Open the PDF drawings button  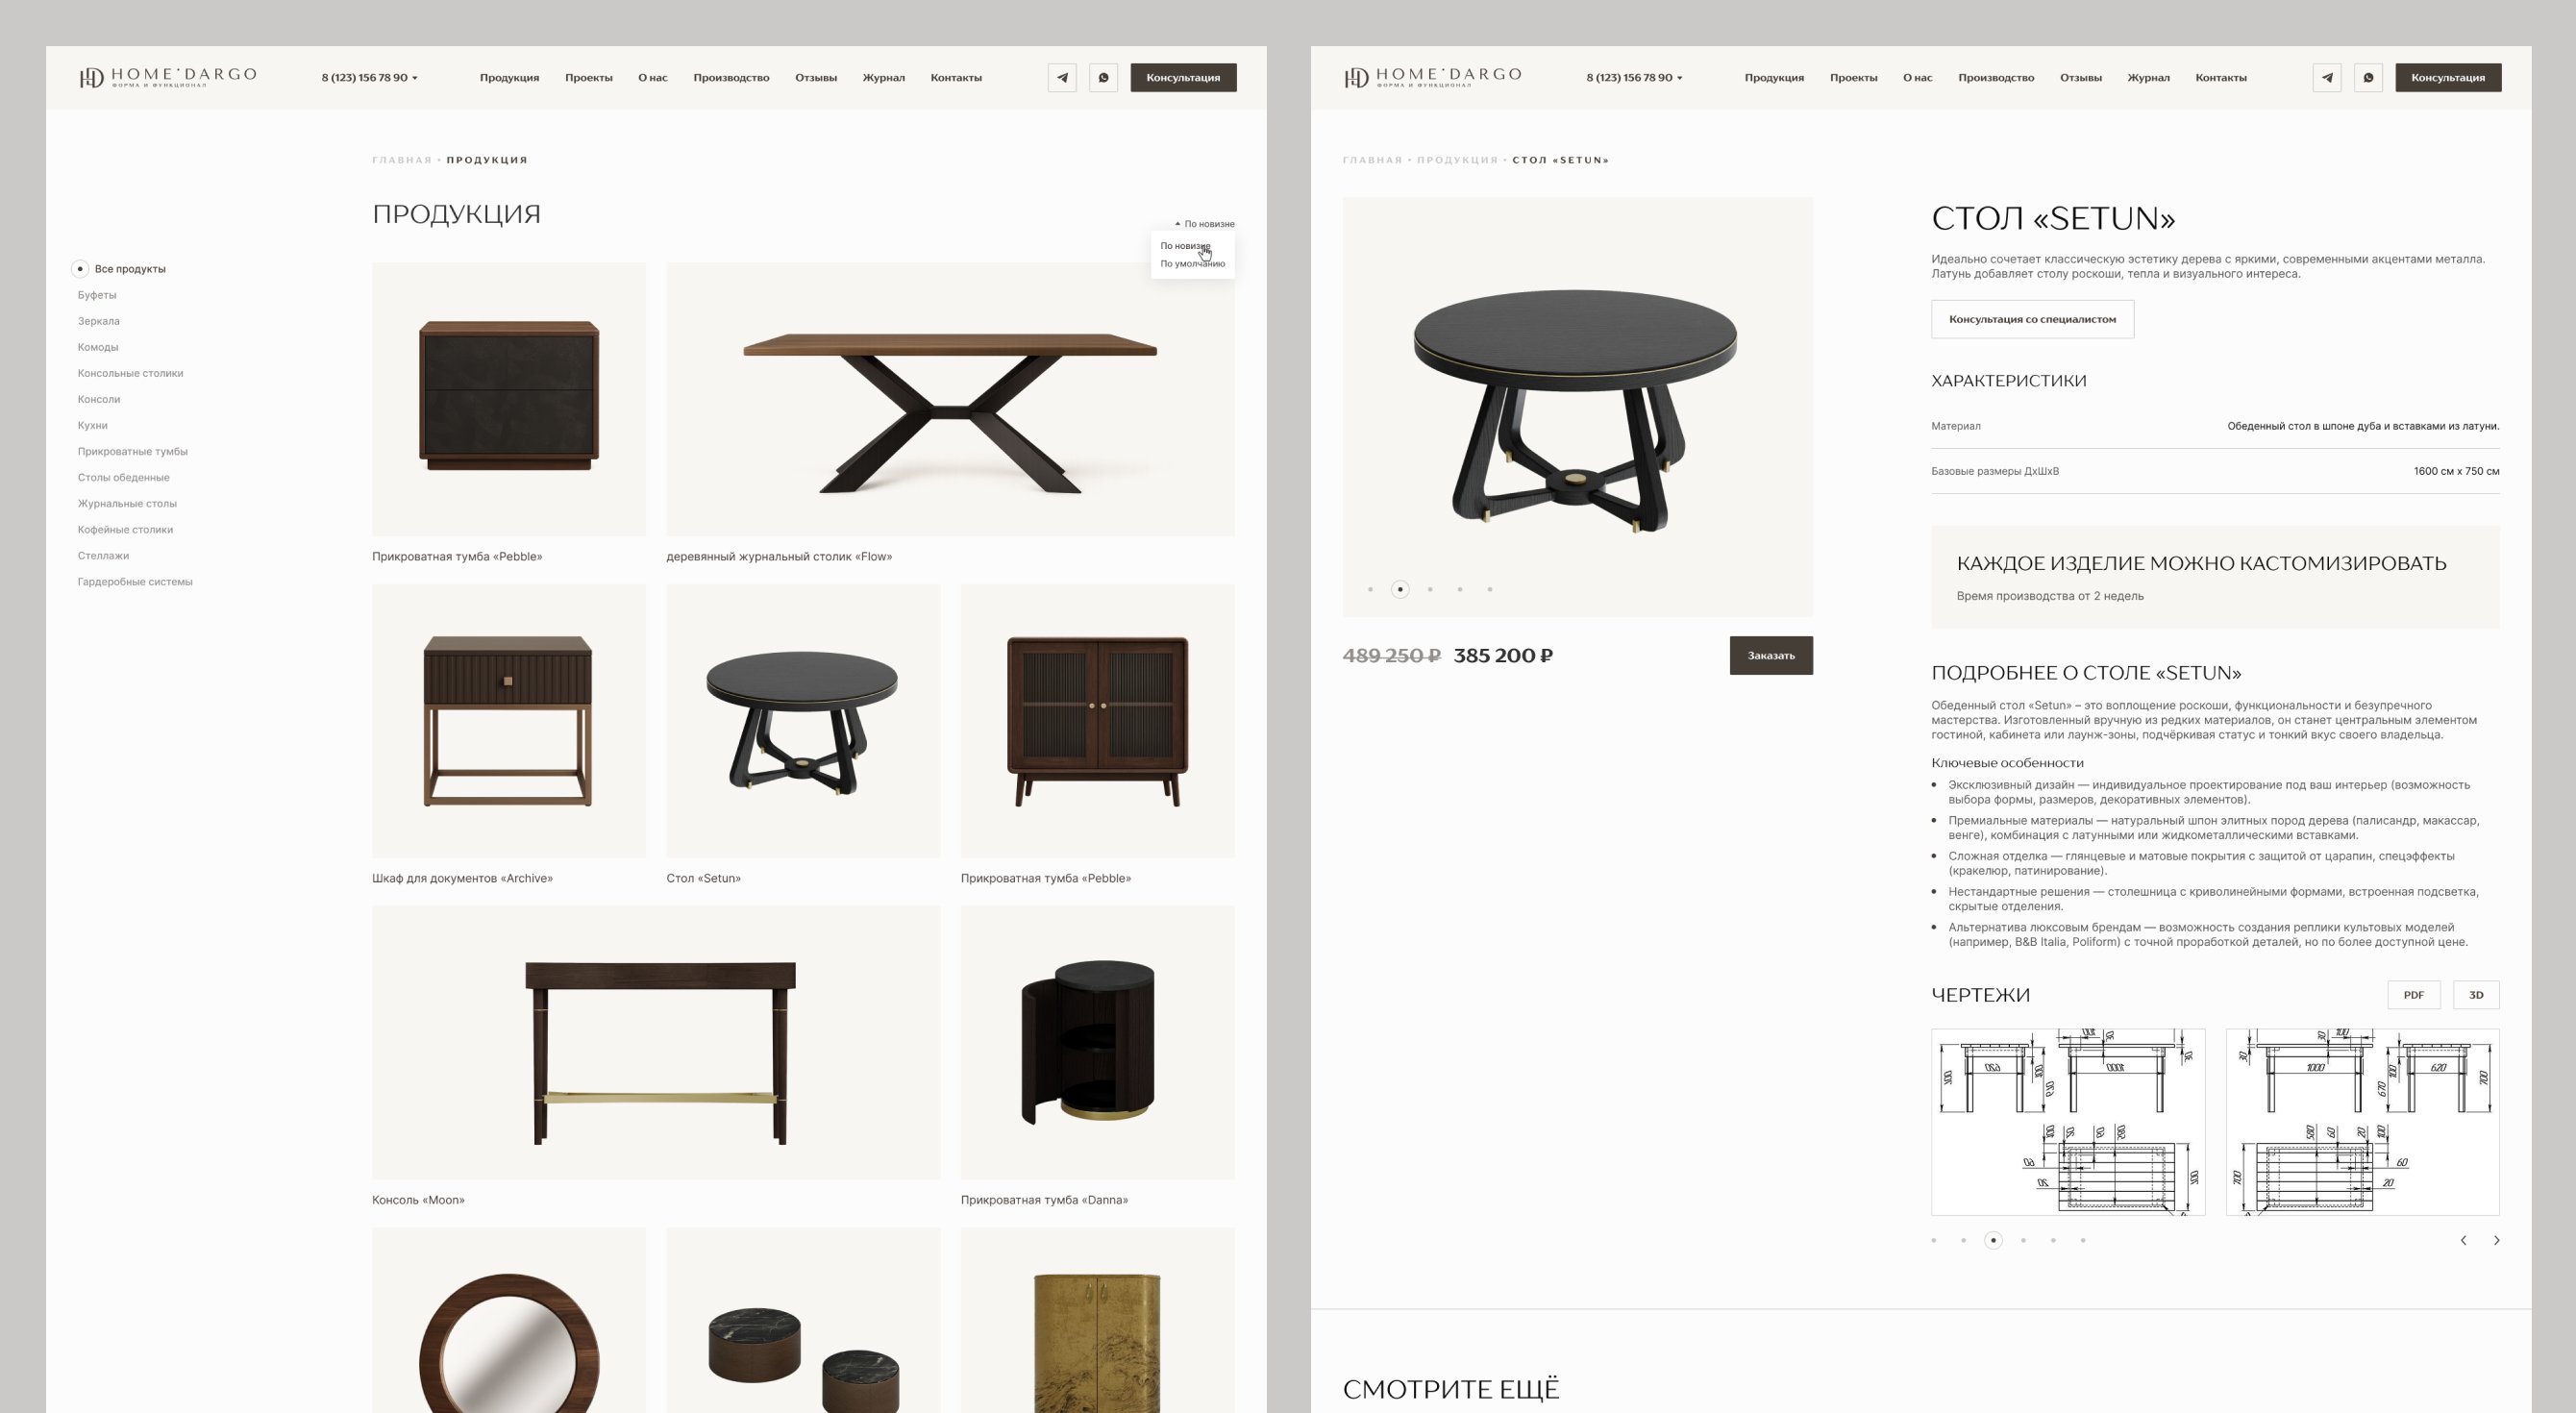(2413, 995)
